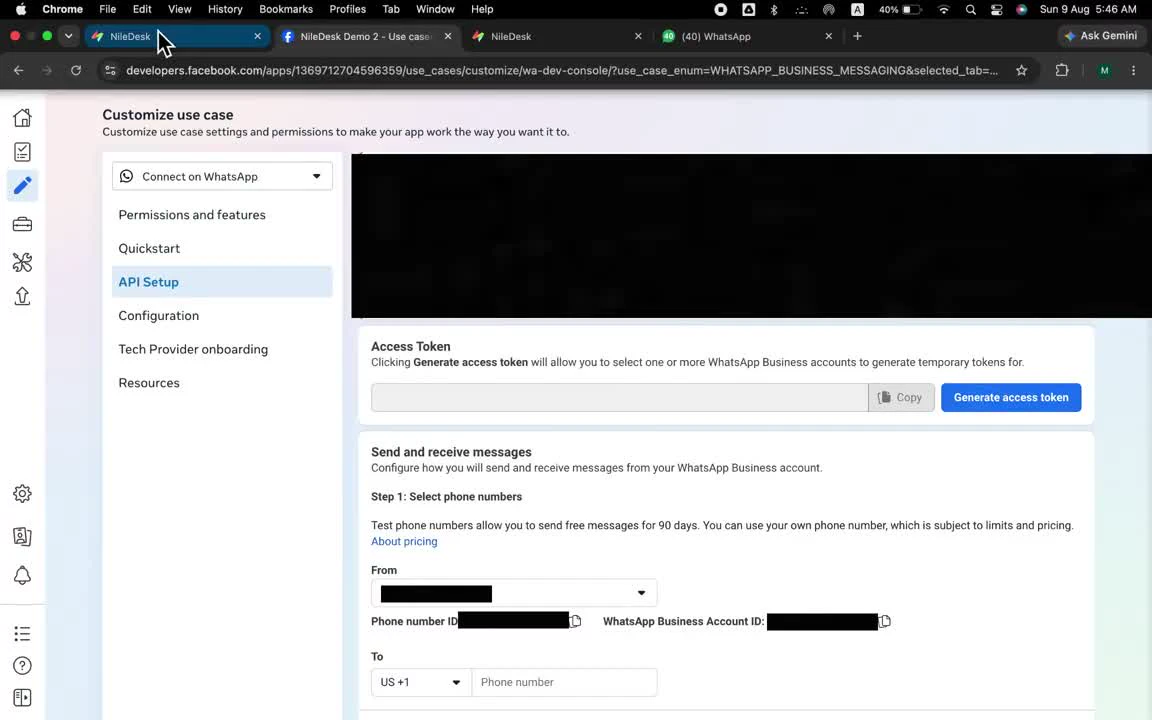Open macOS Control Center icon
Screen dimensions: 1152x720
pos(996,10)
